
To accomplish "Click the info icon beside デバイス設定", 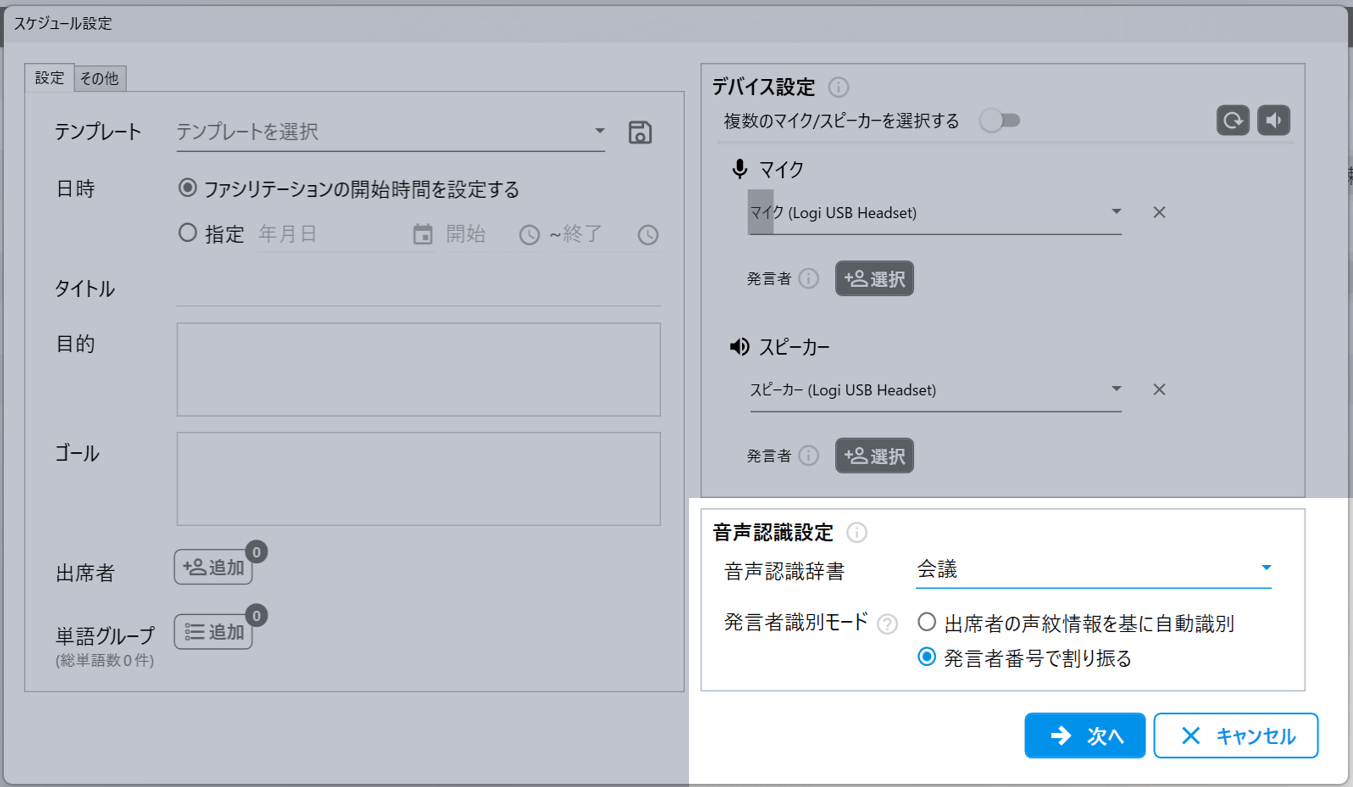I will click(x=839, y=88).
